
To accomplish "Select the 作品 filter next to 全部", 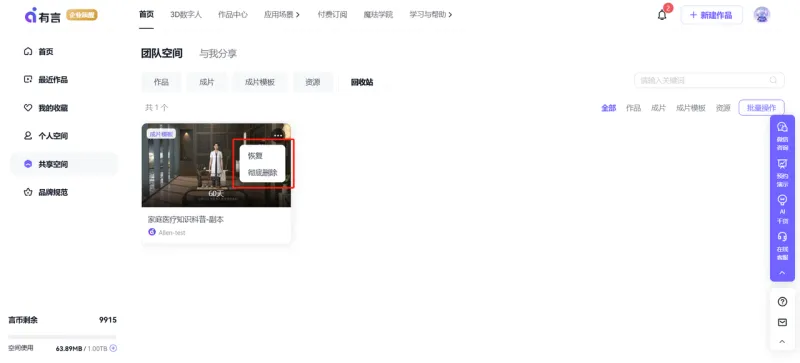I will tap(633, 108).
